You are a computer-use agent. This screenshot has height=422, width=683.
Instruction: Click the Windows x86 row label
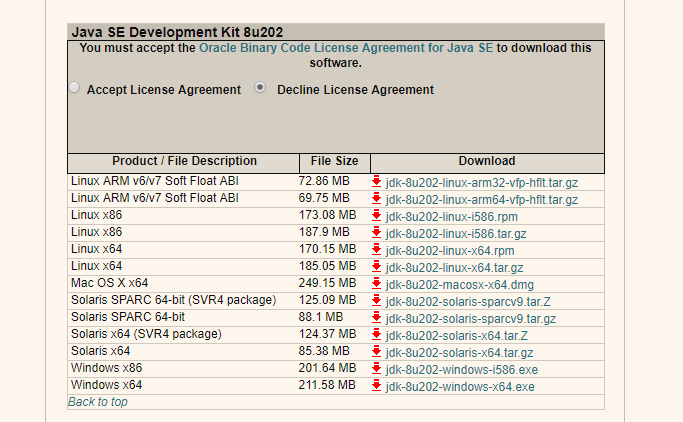106,368
